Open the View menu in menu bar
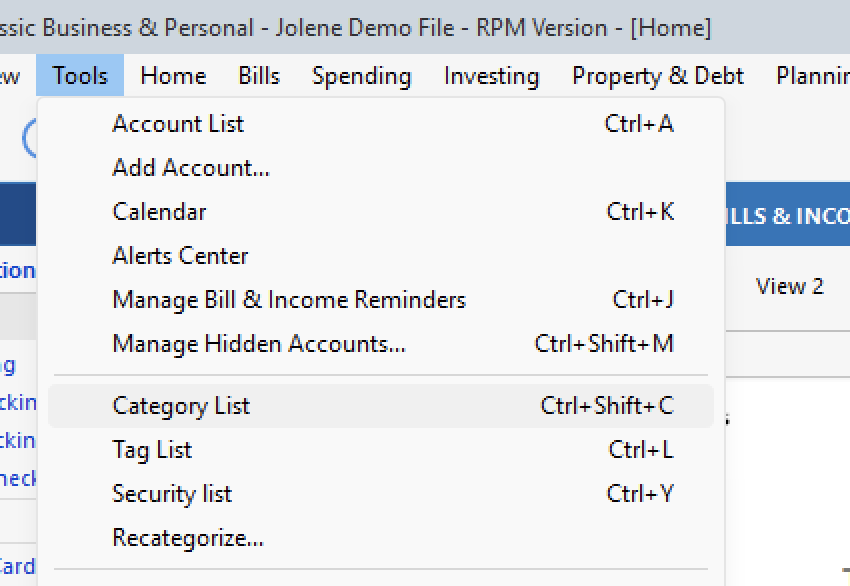Screen dimensions: 850x586 click(x=10, y=76)
